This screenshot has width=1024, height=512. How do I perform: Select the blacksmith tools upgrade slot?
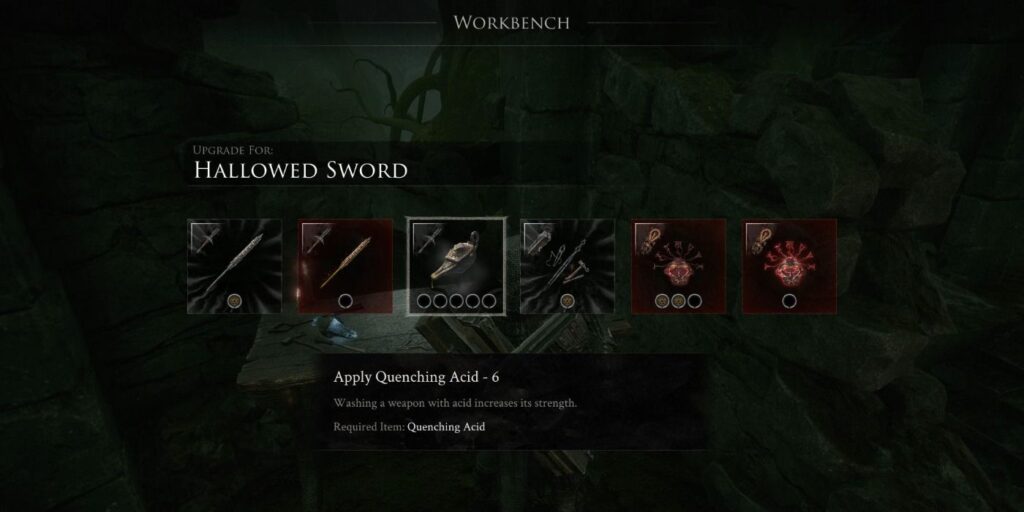tap(568, 266)
